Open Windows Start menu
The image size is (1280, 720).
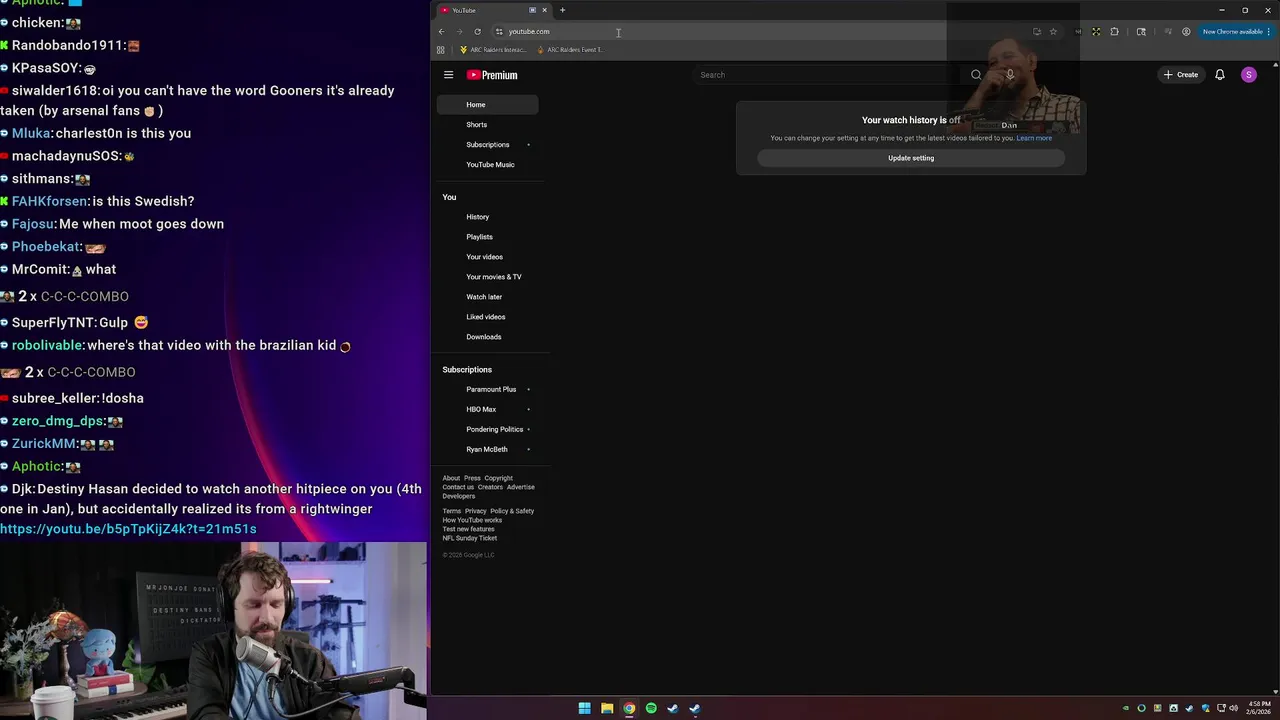(x=584, y=708)
